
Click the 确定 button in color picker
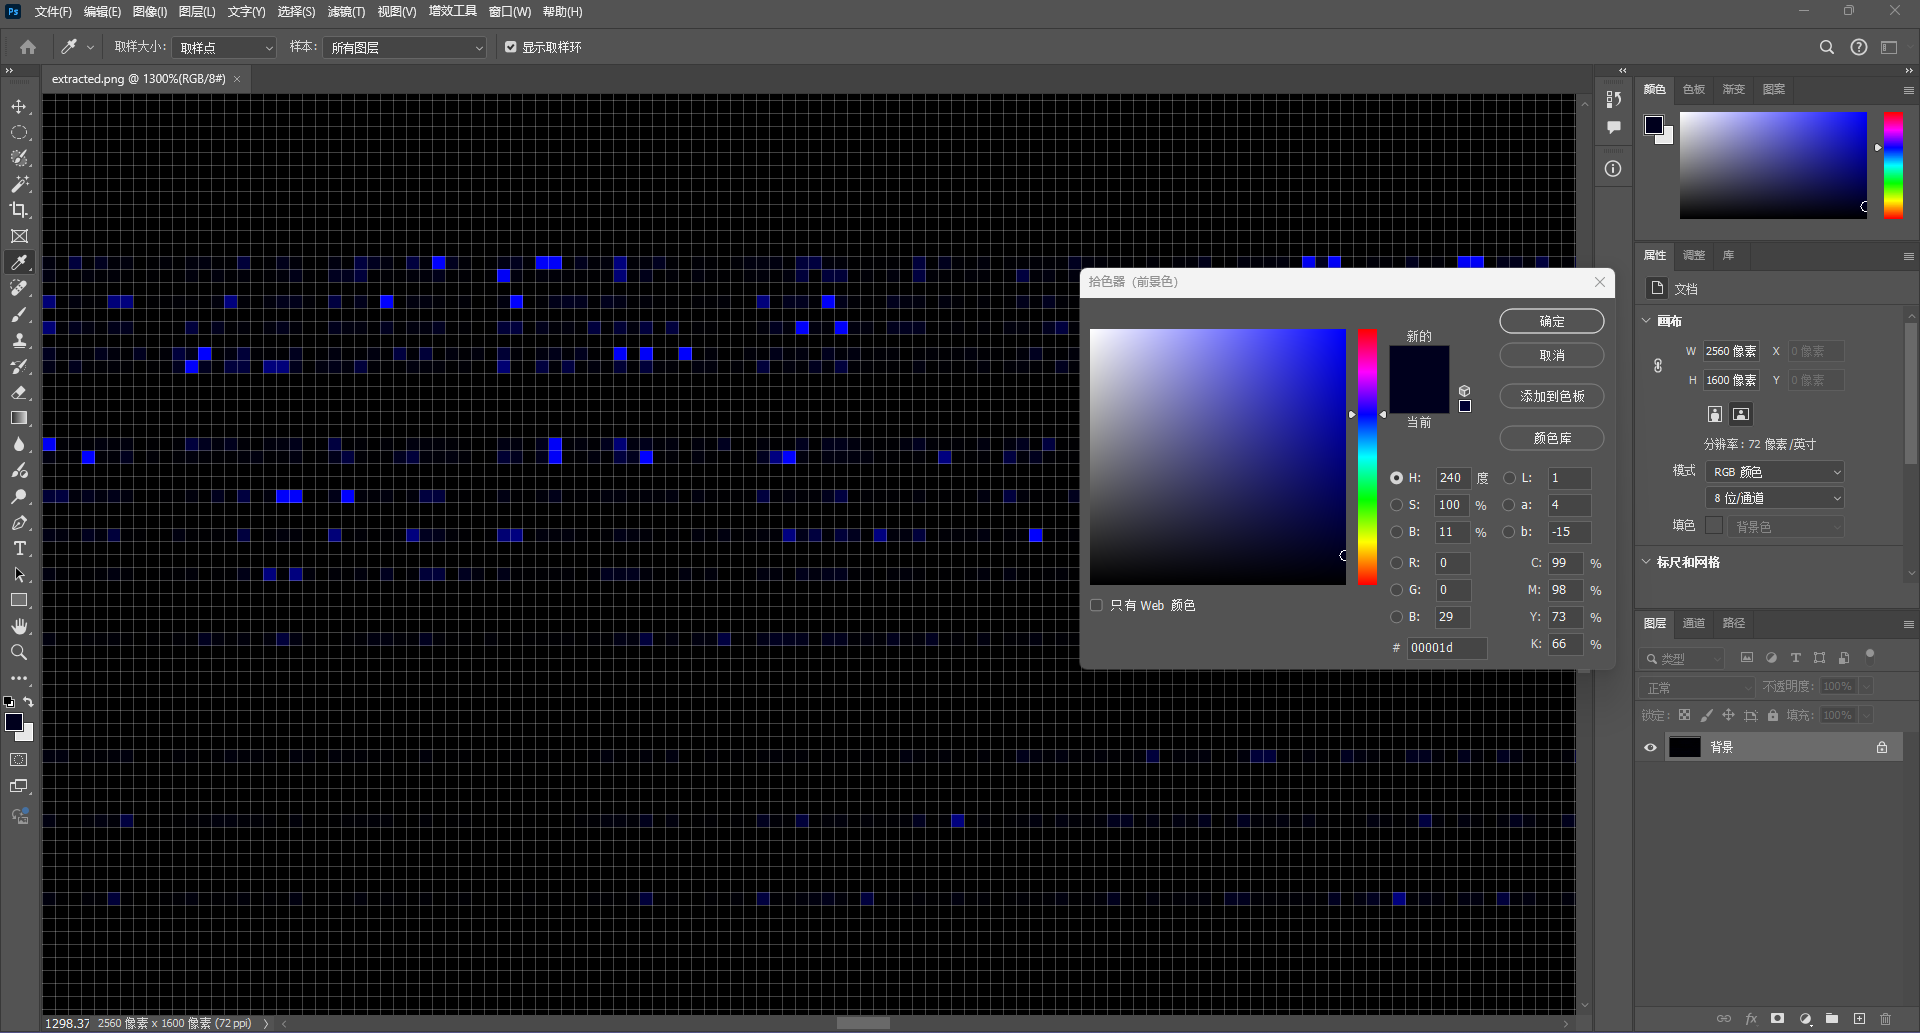1551,321
